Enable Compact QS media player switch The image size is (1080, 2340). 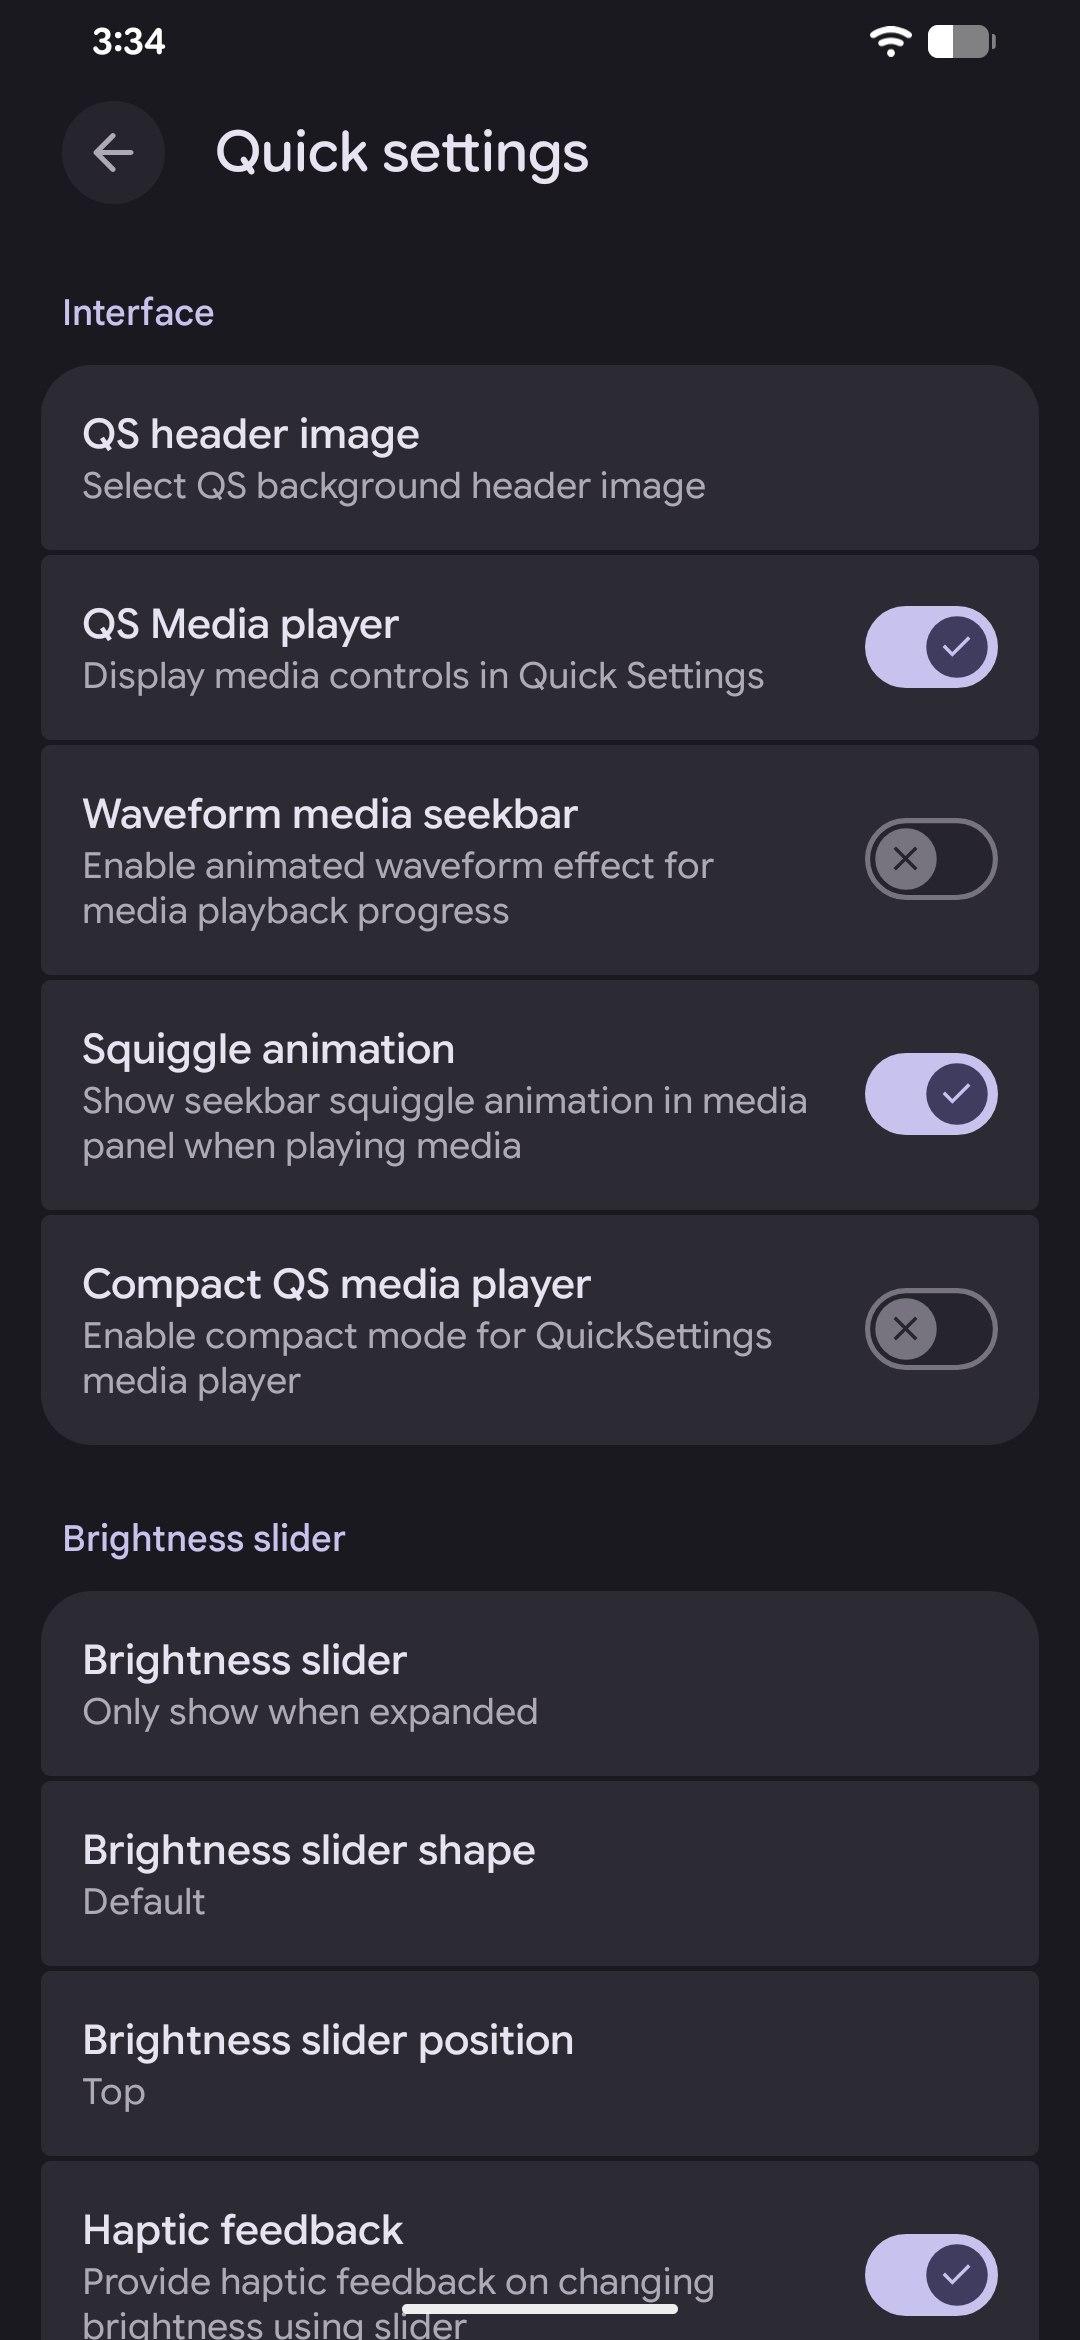point(930,1329)
